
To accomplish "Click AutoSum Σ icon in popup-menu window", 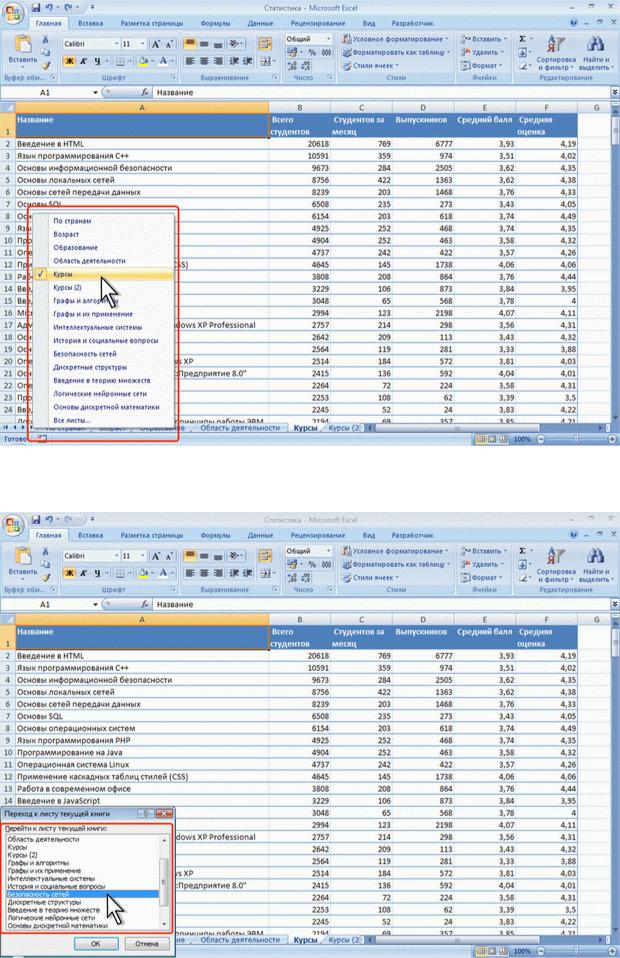I will [523, 39].
